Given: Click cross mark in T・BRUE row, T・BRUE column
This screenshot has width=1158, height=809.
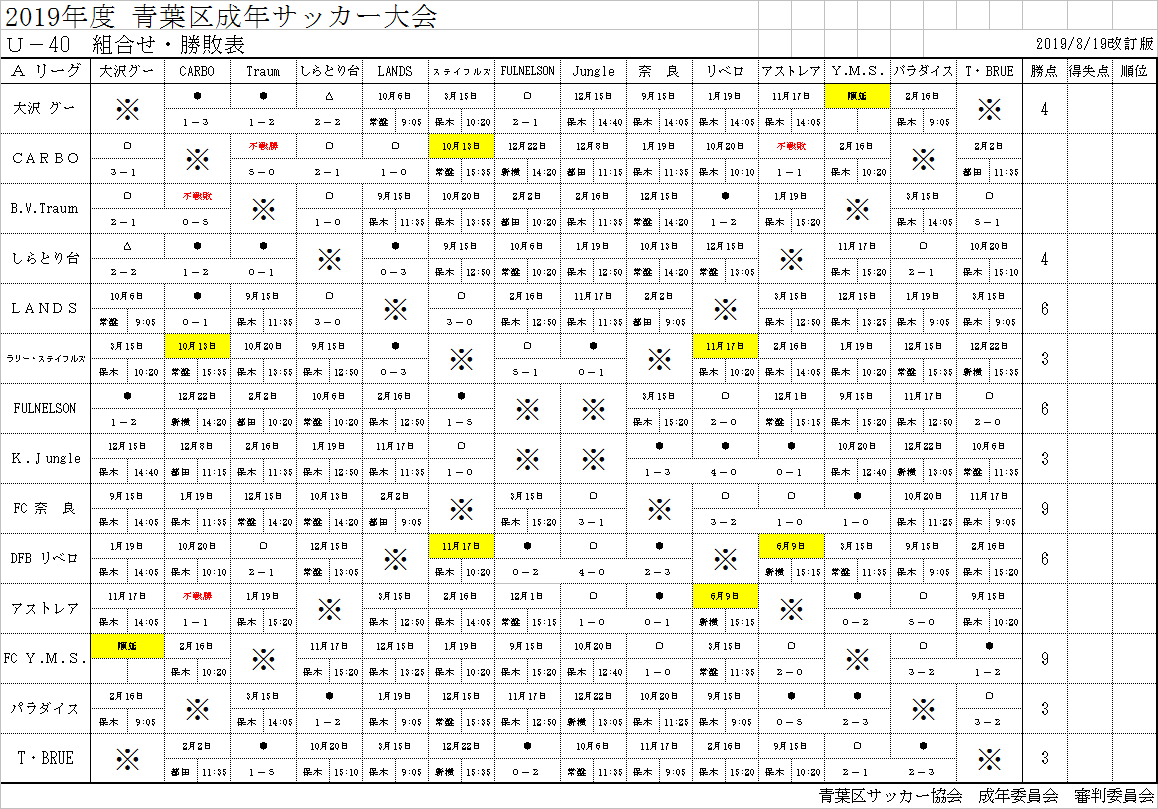Looking at the screenshot, I should (989, 758).
